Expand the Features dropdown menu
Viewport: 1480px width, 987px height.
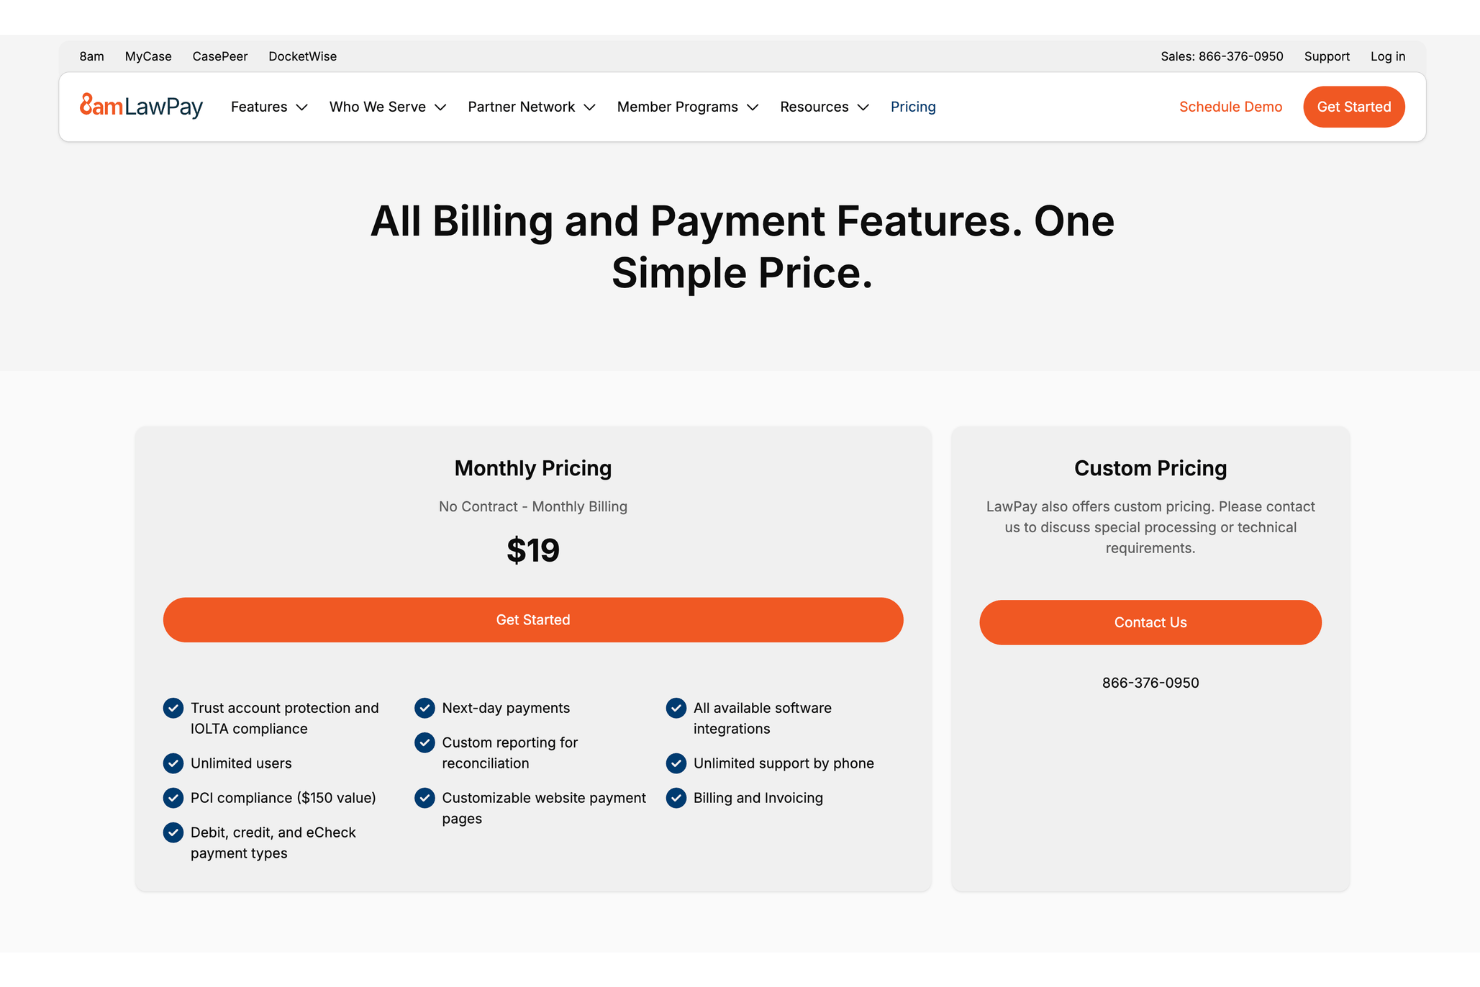(x=269, y=107)
